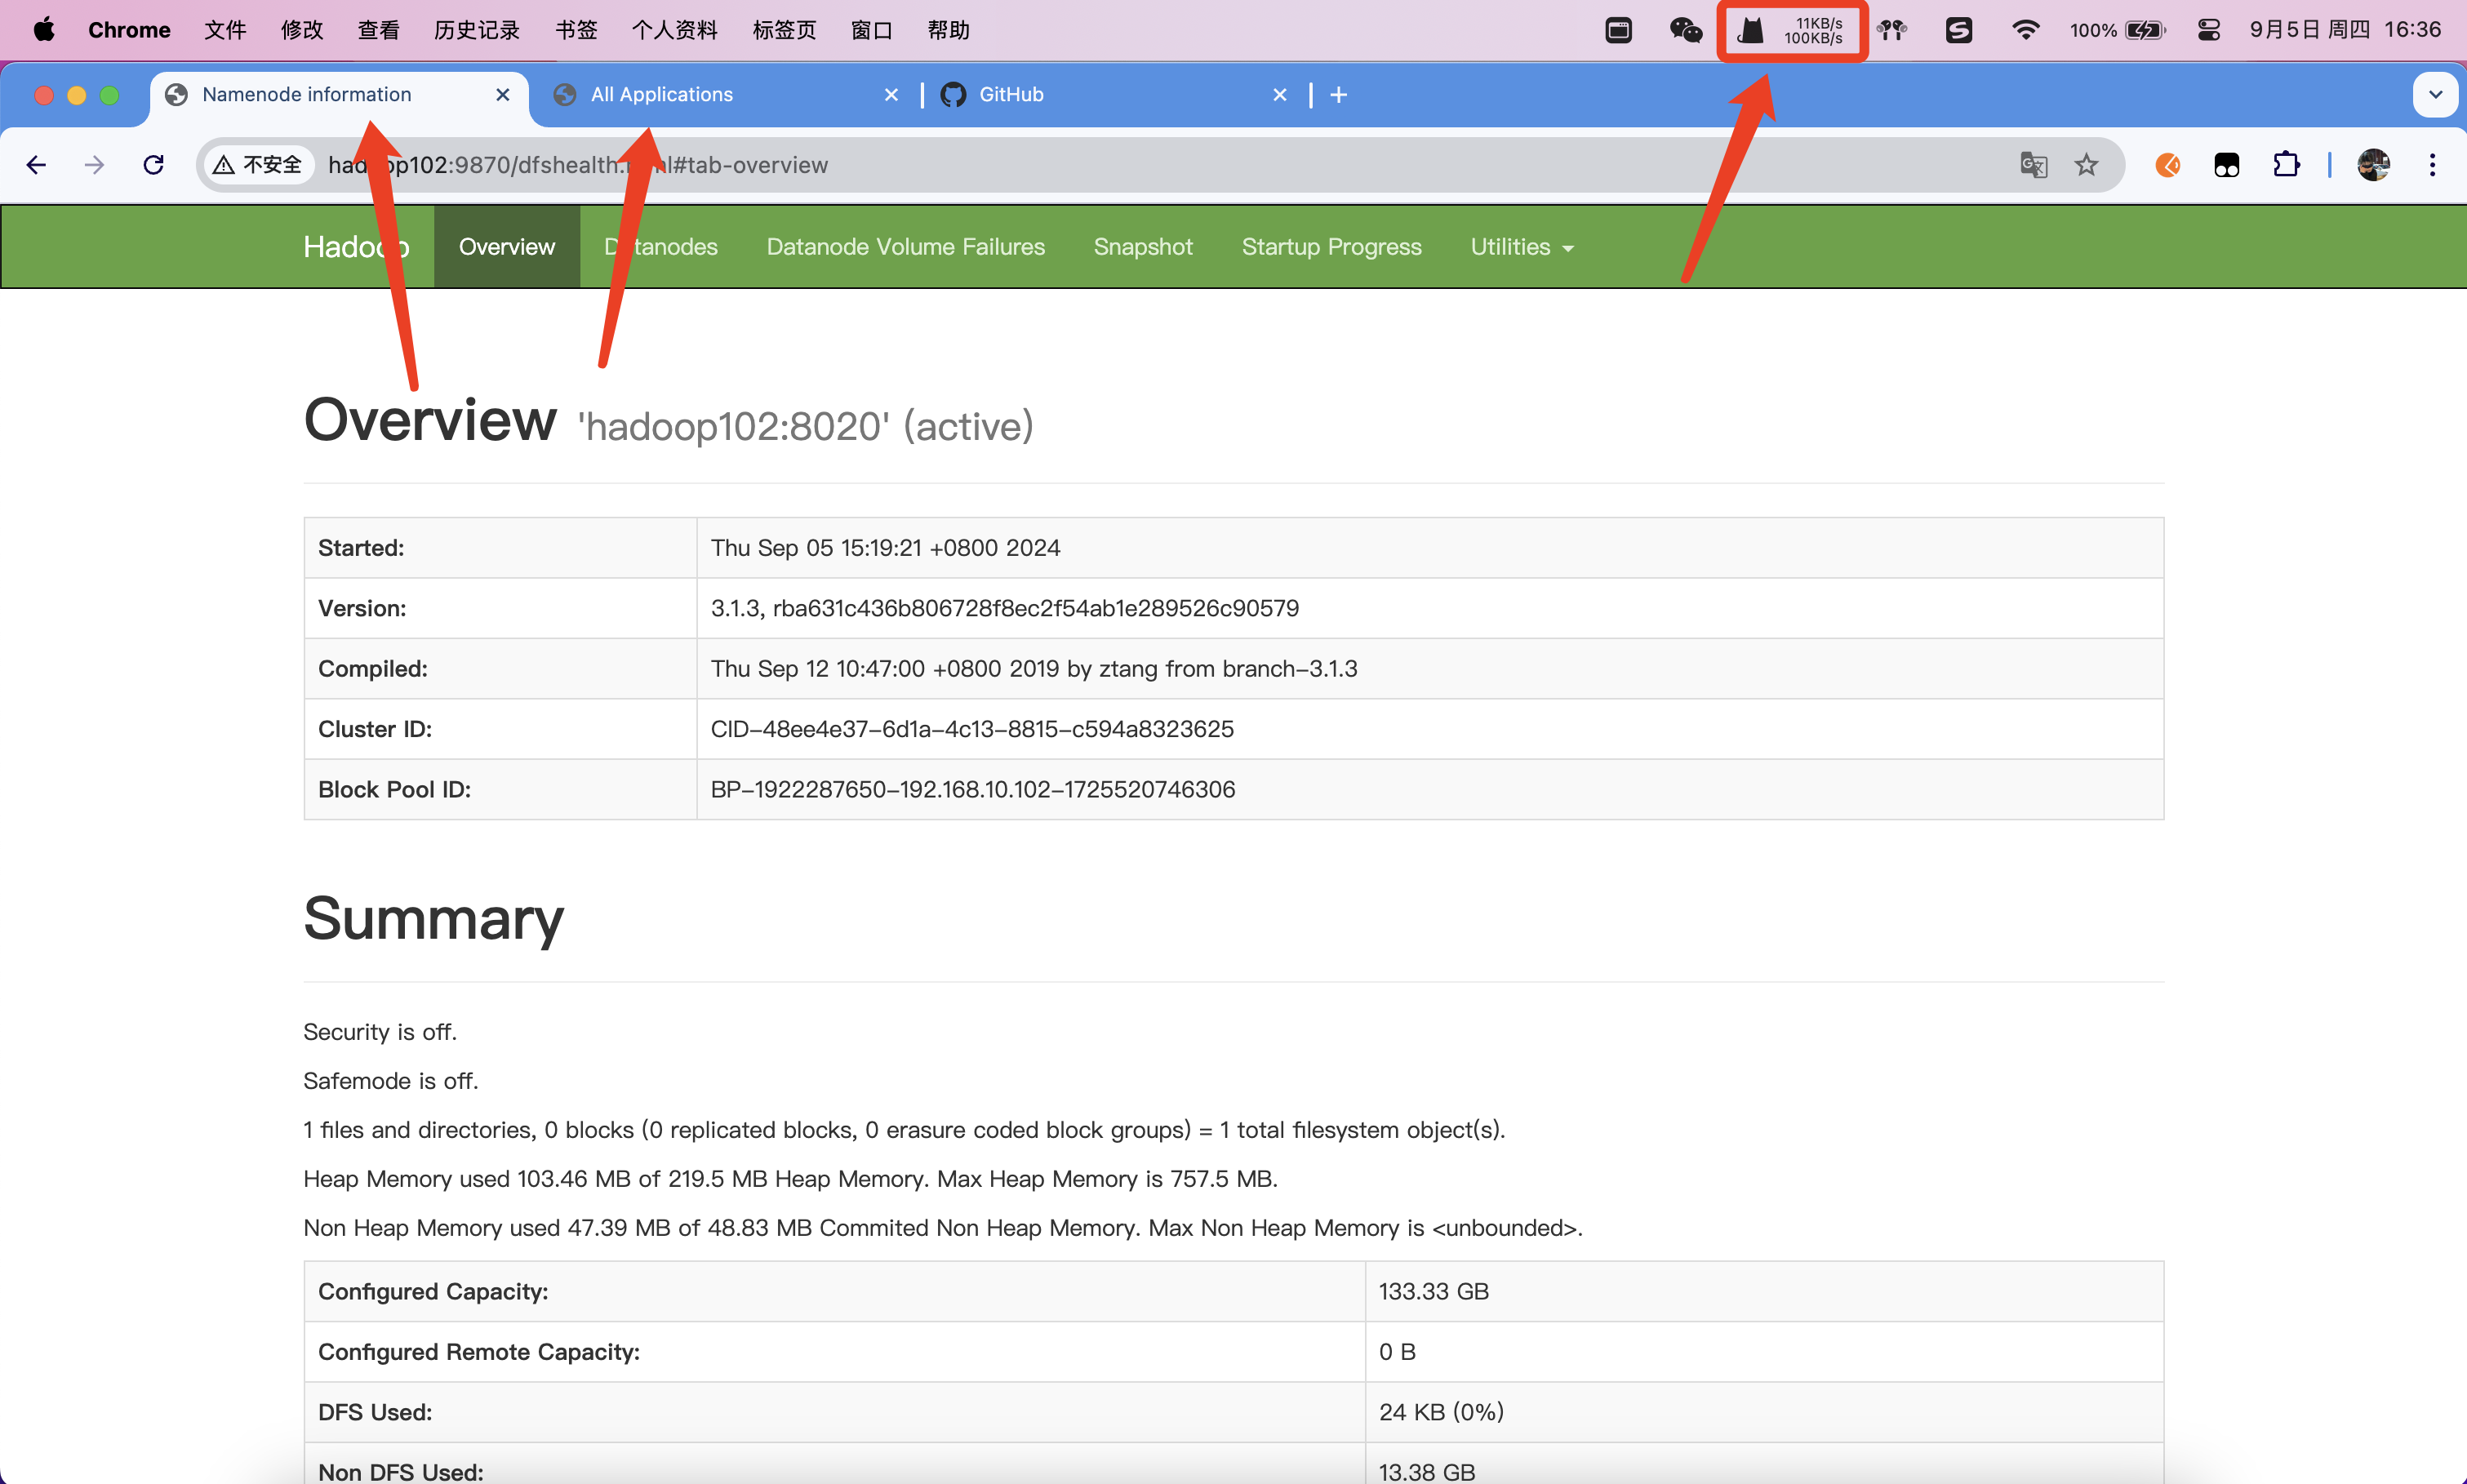Click the Startup Progress link
The width and height of the screenshot is (2467, 1484).
coord(1331,247)
